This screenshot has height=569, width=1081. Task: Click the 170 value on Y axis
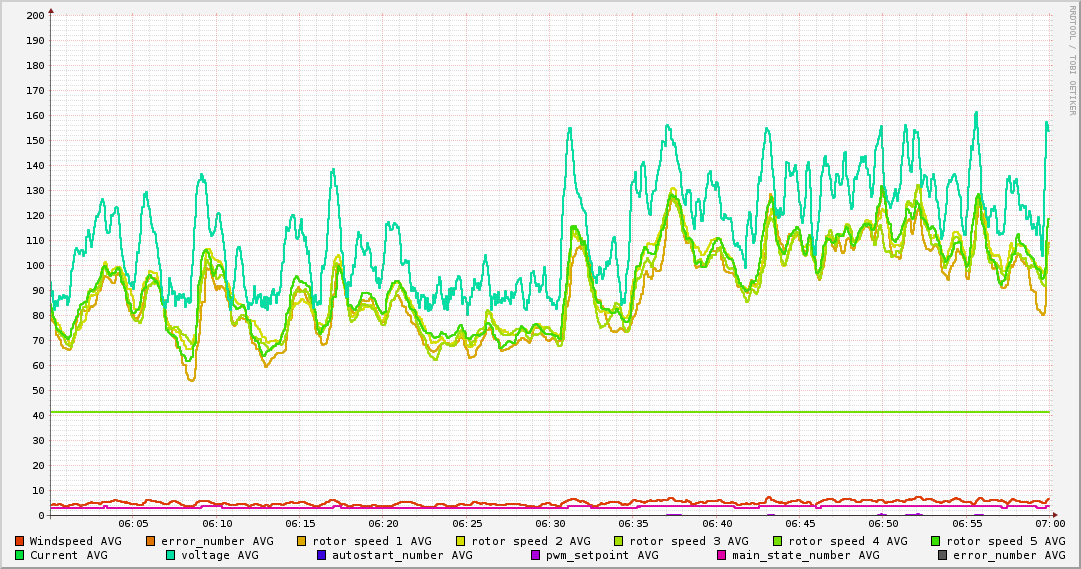(34, 90)
